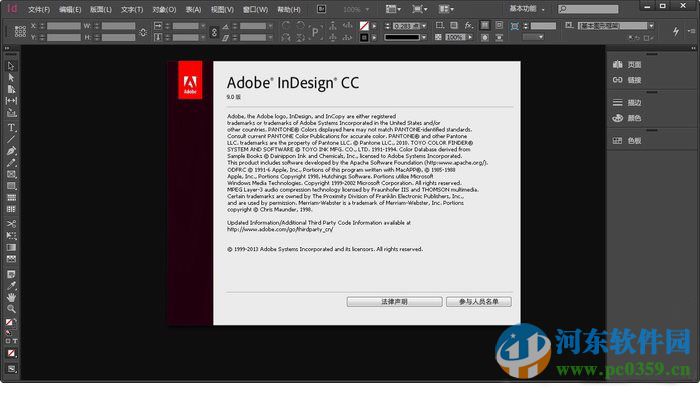The width and height of the screenshot is (700, 394).
Task: Open the 文件(F) menu
Action: click(39, 9)
